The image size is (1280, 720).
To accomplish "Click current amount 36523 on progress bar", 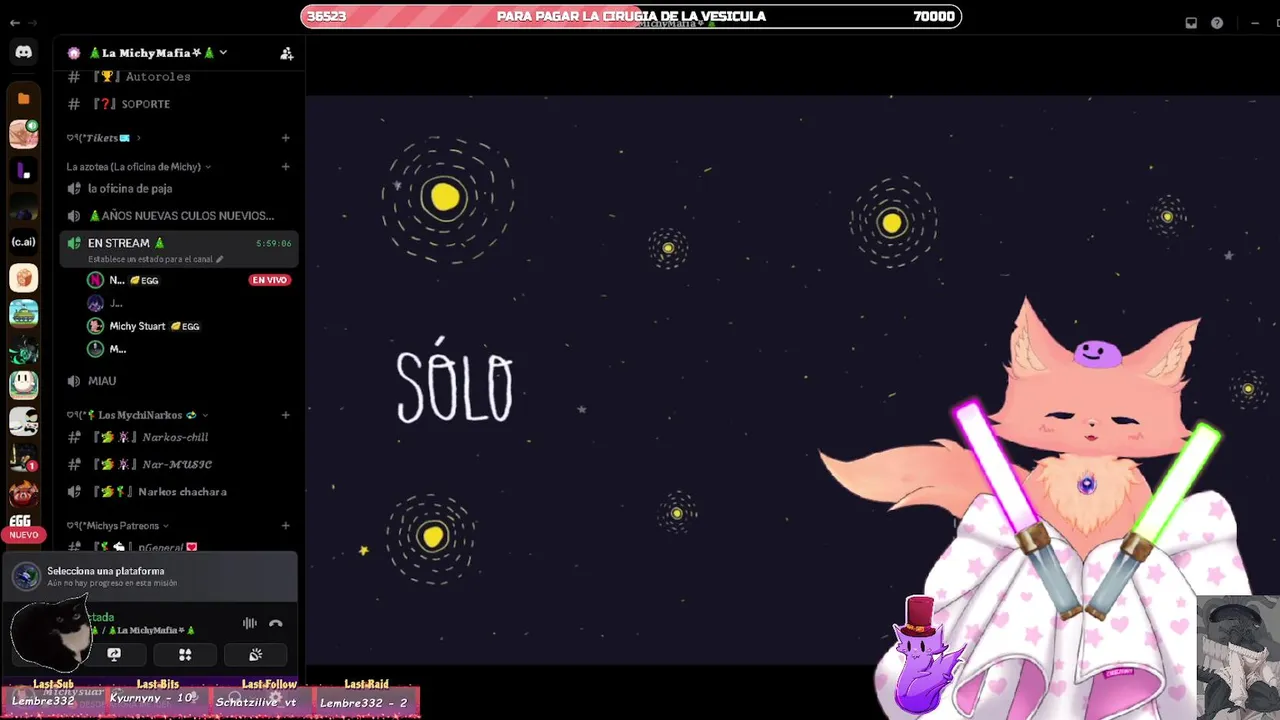I will (x=327, y=16).
